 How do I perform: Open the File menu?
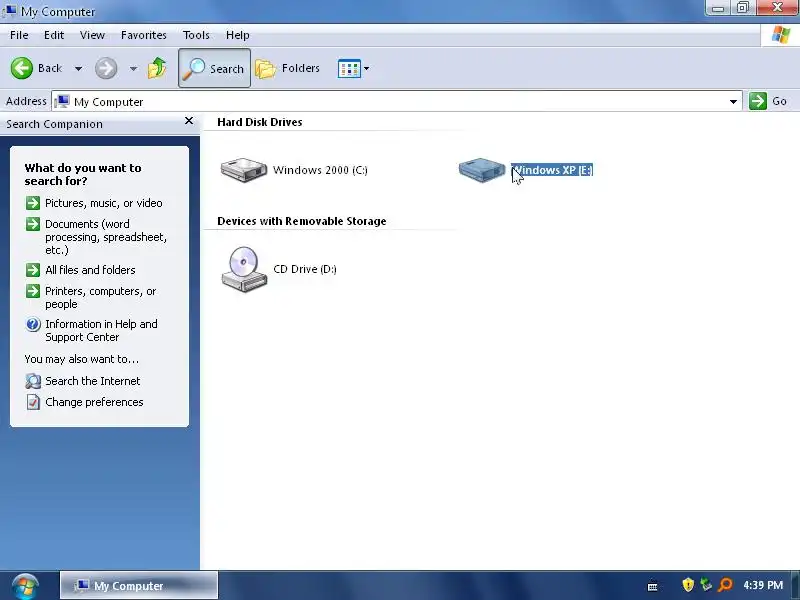tap(19, 35)
